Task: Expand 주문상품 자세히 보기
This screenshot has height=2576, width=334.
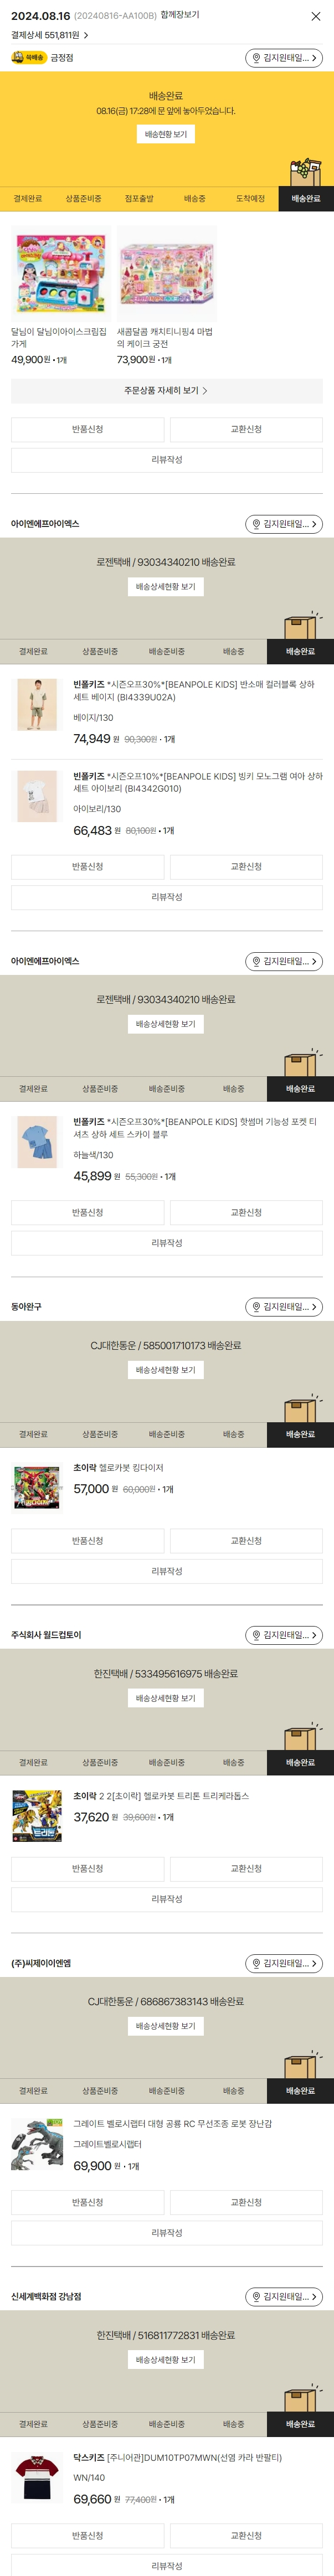Action: (x=166, y=390)
